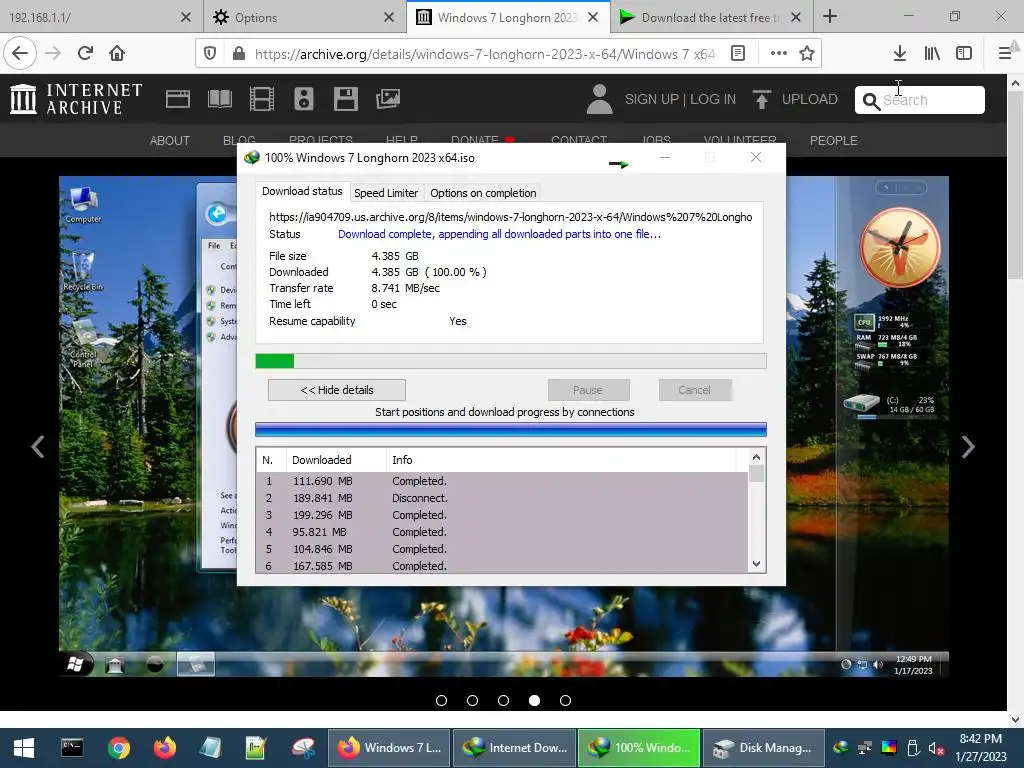
Task: Click the connections list scroll up arrow
Action: [756, 458]
